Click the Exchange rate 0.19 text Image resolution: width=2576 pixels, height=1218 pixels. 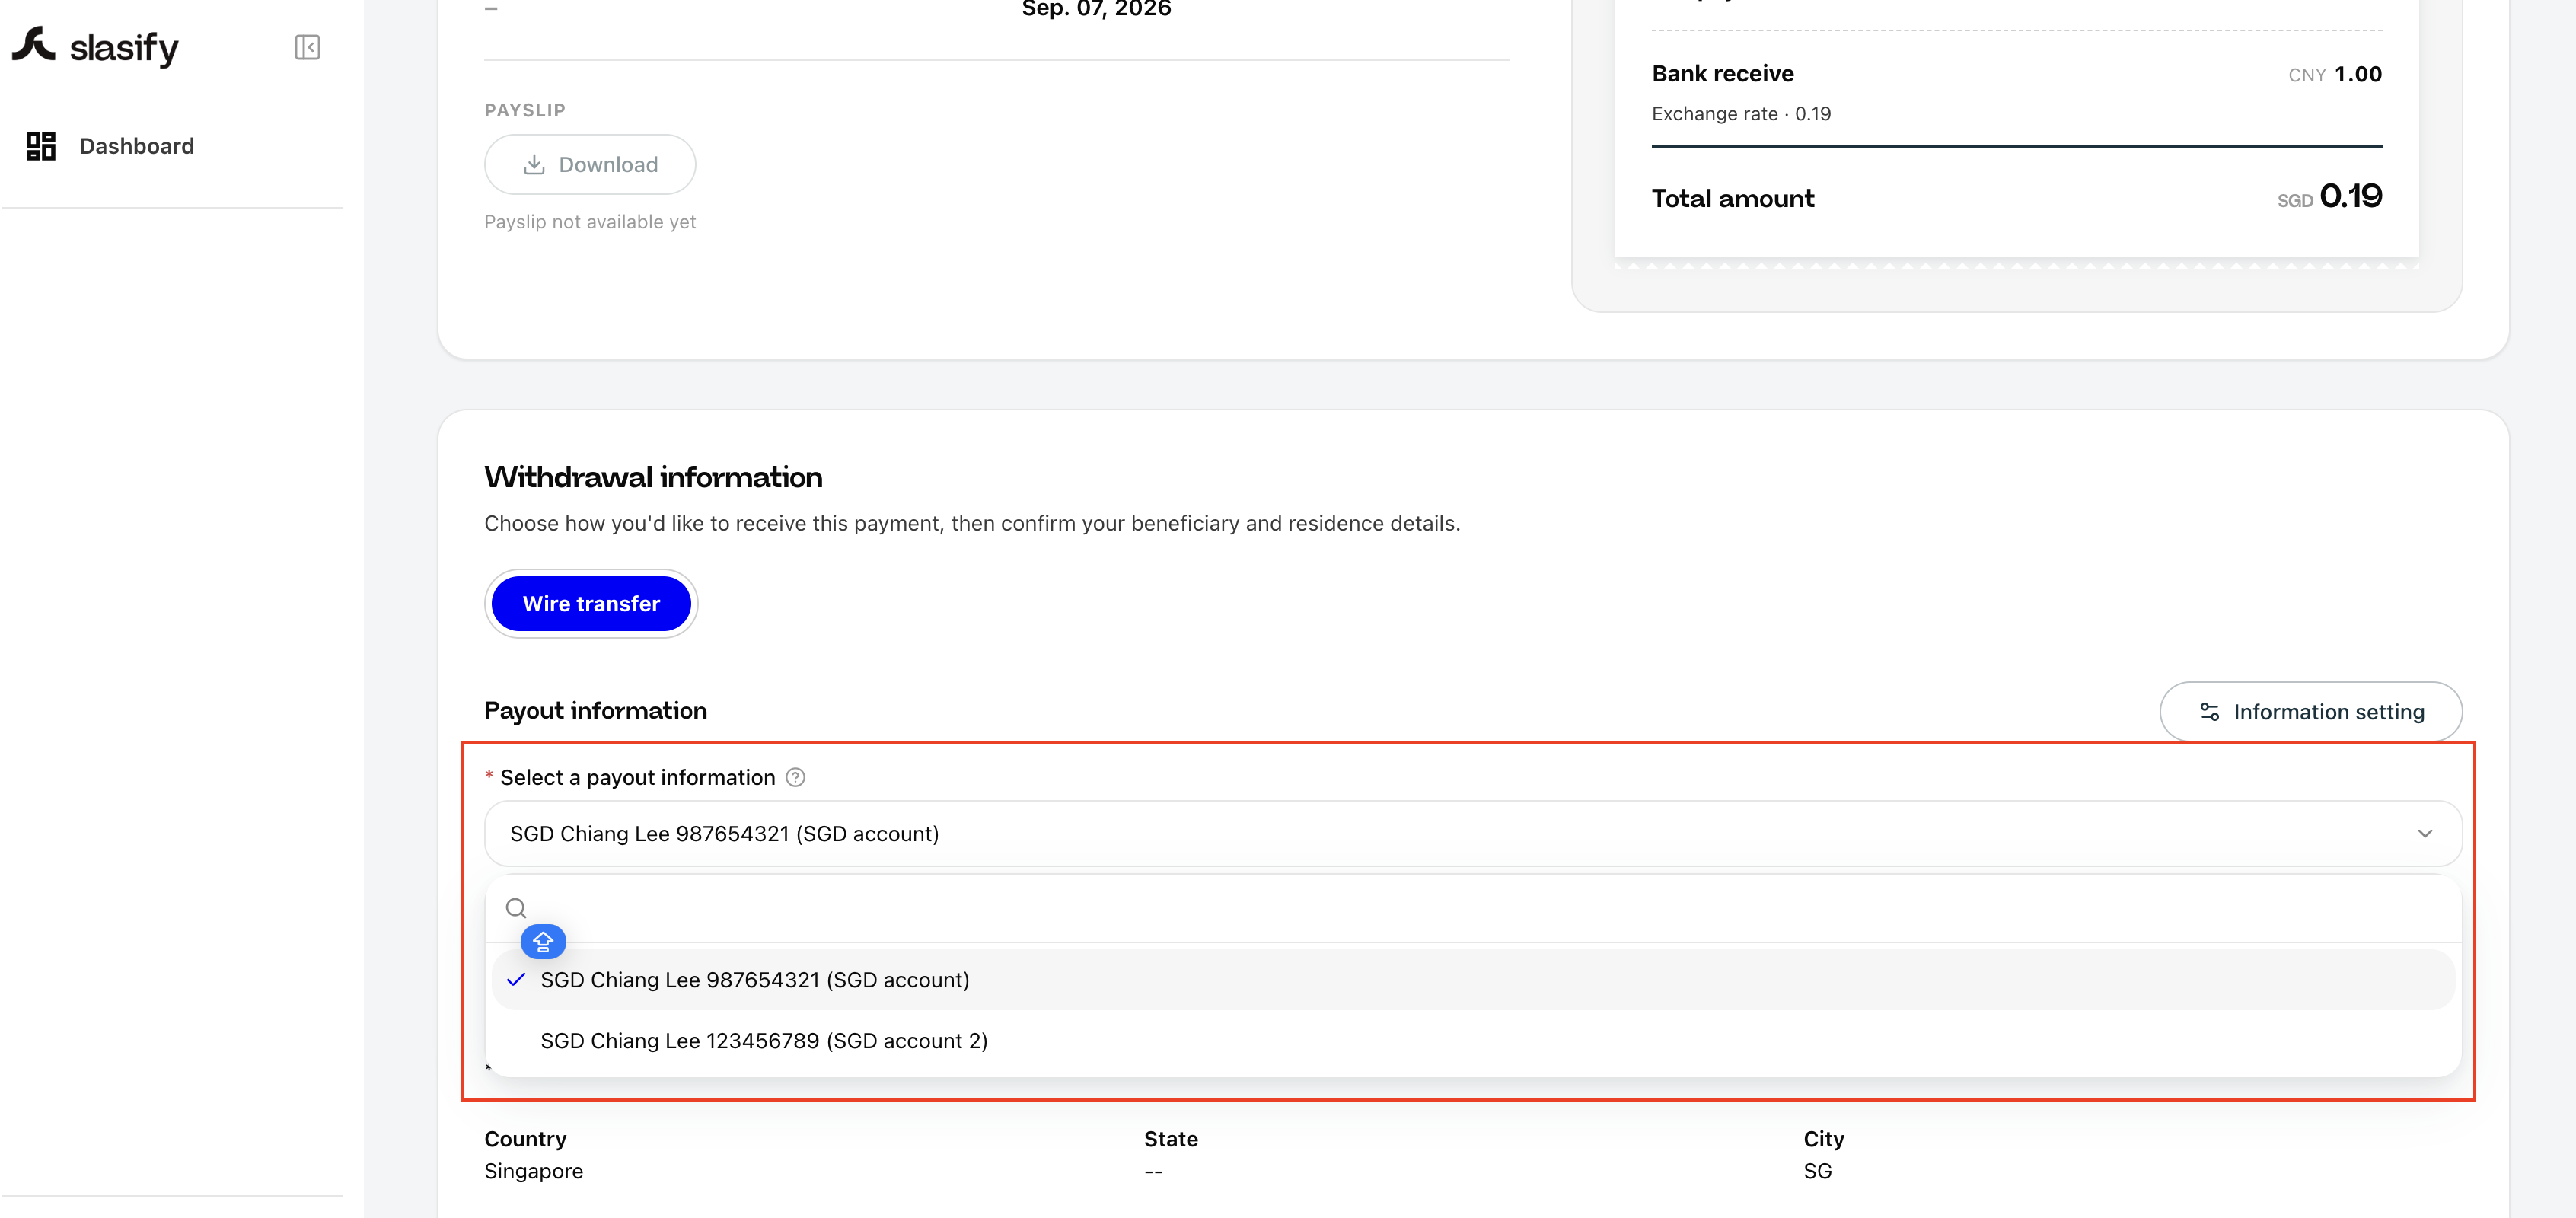(x=1740, y=114)
